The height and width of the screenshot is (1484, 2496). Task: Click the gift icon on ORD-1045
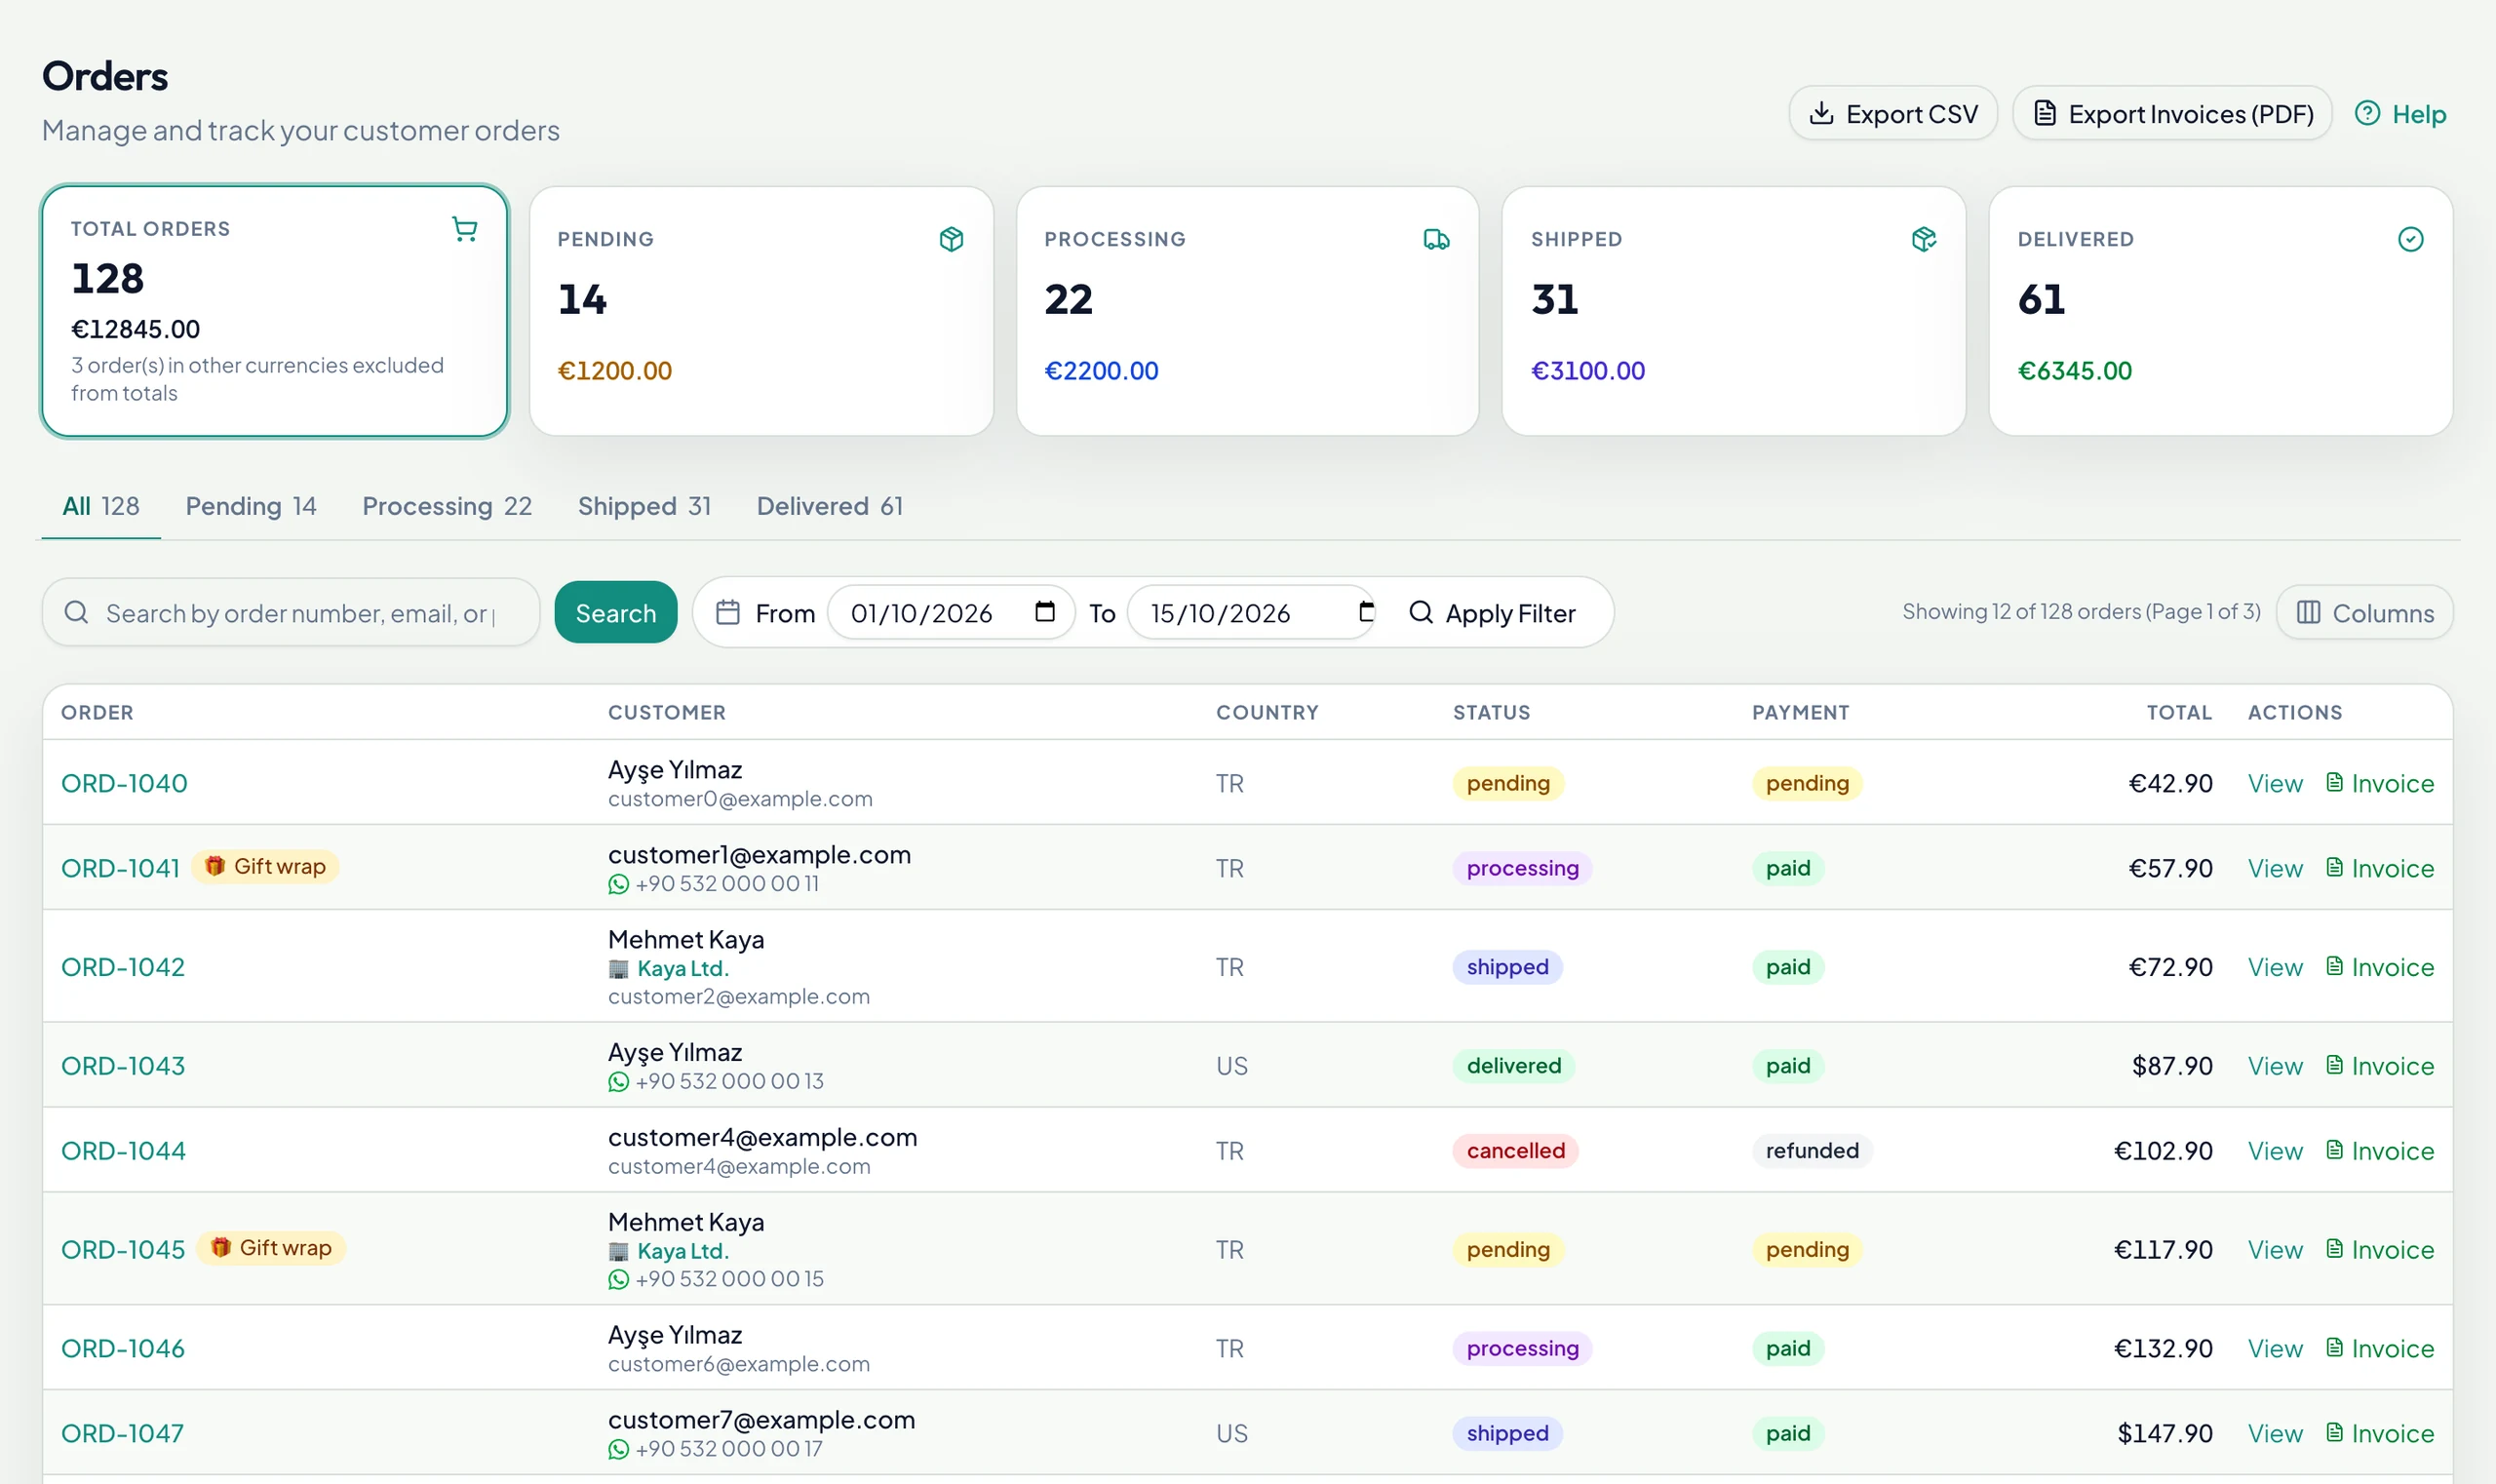point(221,1247)
